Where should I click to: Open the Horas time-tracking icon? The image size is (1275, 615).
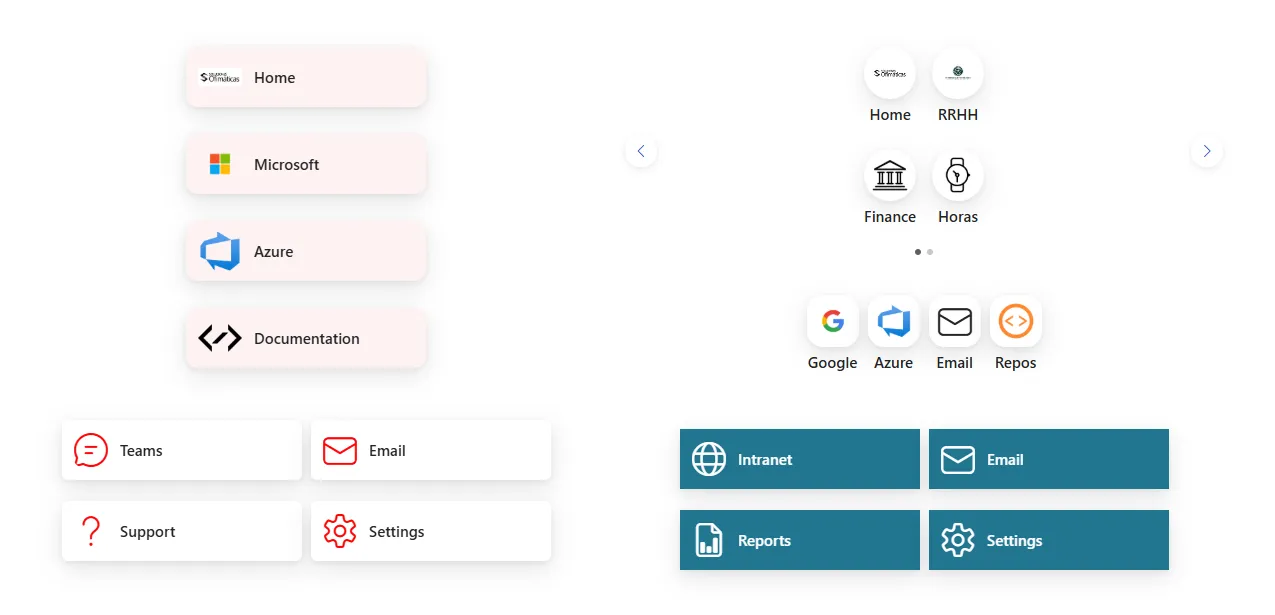(957, 176)
